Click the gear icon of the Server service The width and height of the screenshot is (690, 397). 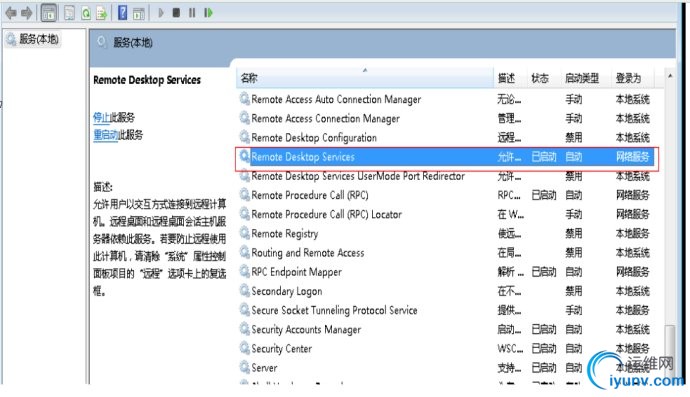[x=244, y=367]
